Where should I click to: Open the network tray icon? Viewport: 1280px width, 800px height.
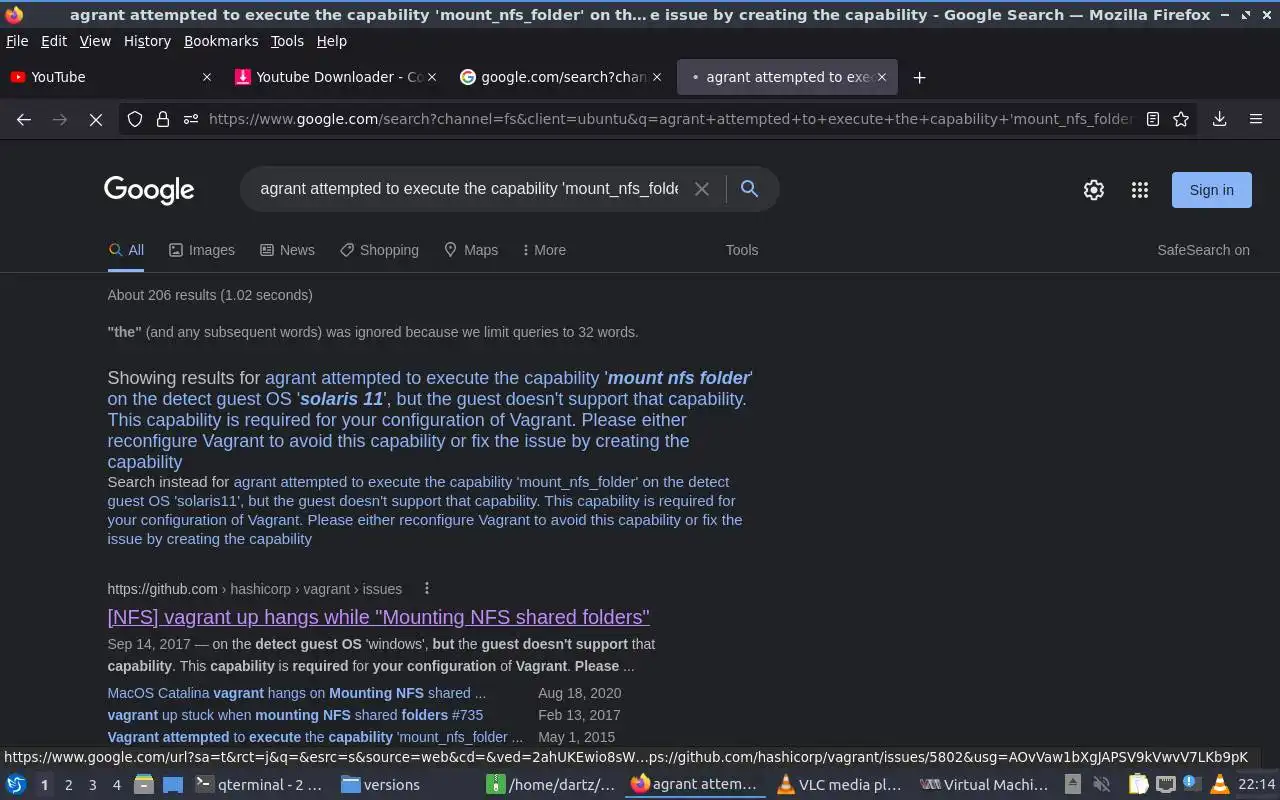[1165, 785]
